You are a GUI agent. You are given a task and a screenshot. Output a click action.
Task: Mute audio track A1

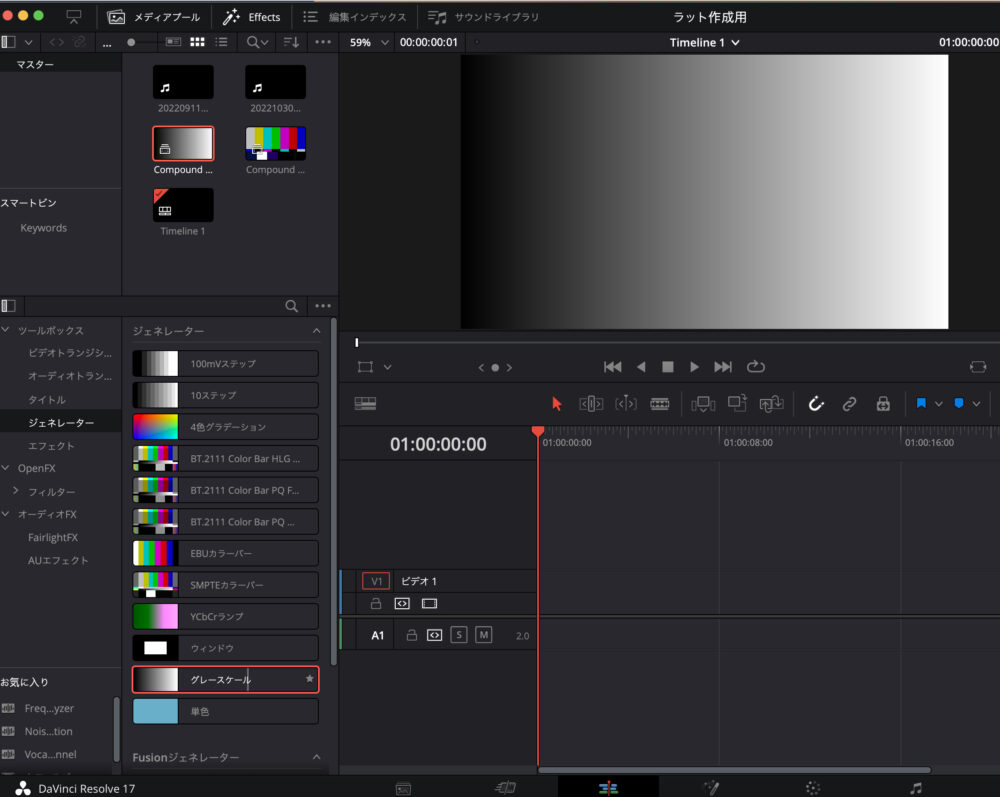coord(483,635)
